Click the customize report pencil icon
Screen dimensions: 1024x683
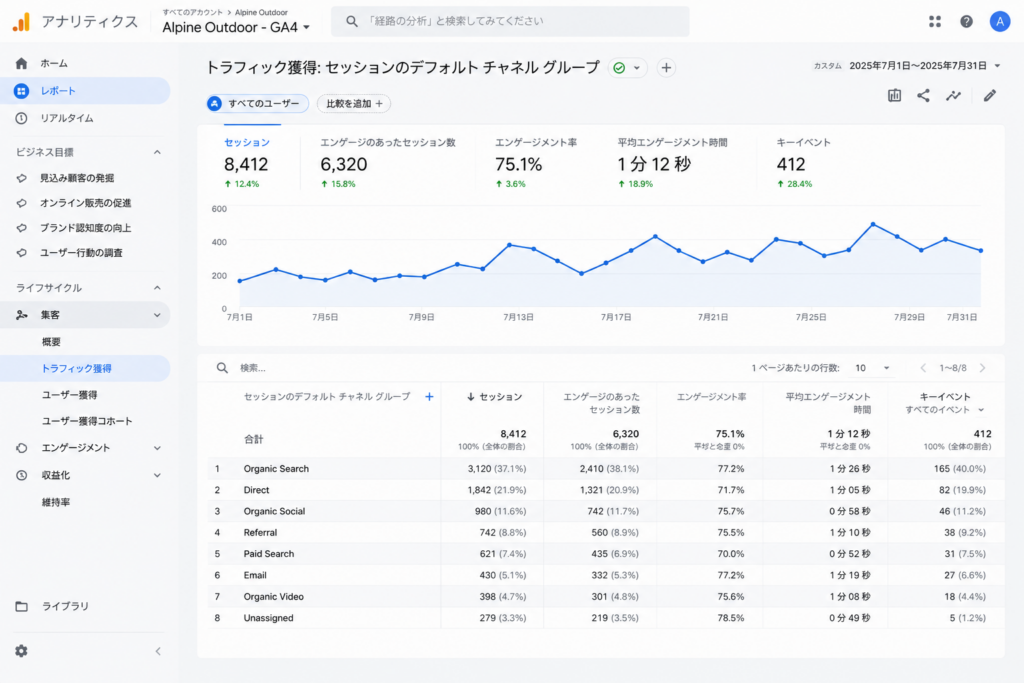coord(990,95)
